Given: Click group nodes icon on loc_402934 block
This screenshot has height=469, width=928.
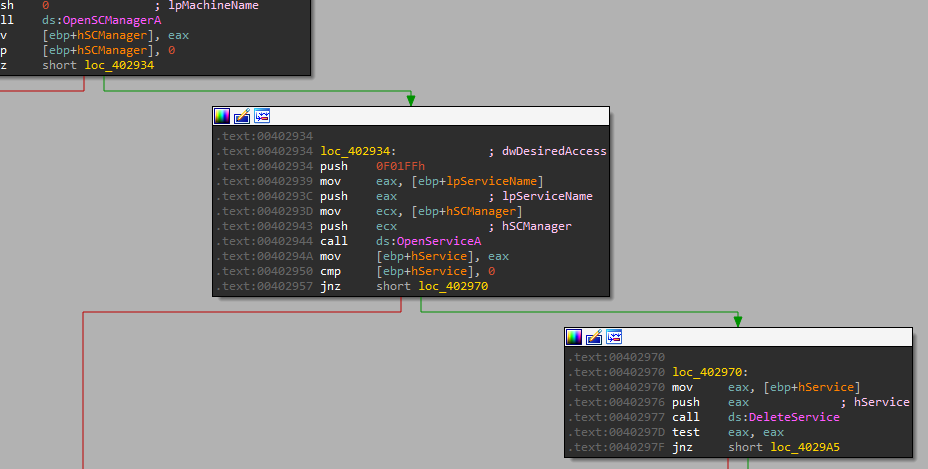Looking at the screenshot, I should tap(262, 116).
